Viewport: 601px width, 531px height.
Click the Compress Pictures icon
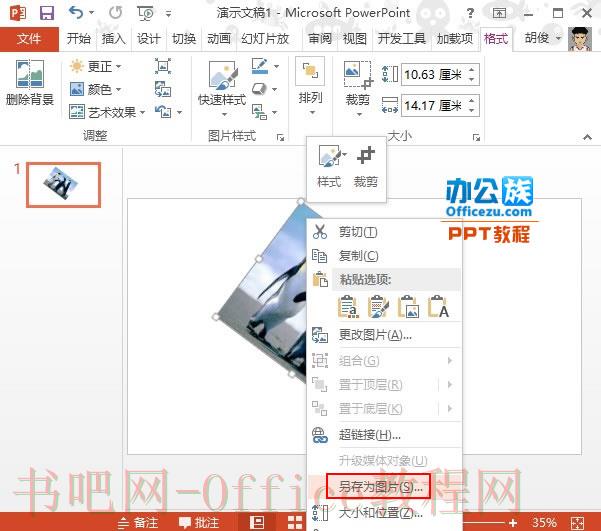pyautogui.click(x=163, y=66)
